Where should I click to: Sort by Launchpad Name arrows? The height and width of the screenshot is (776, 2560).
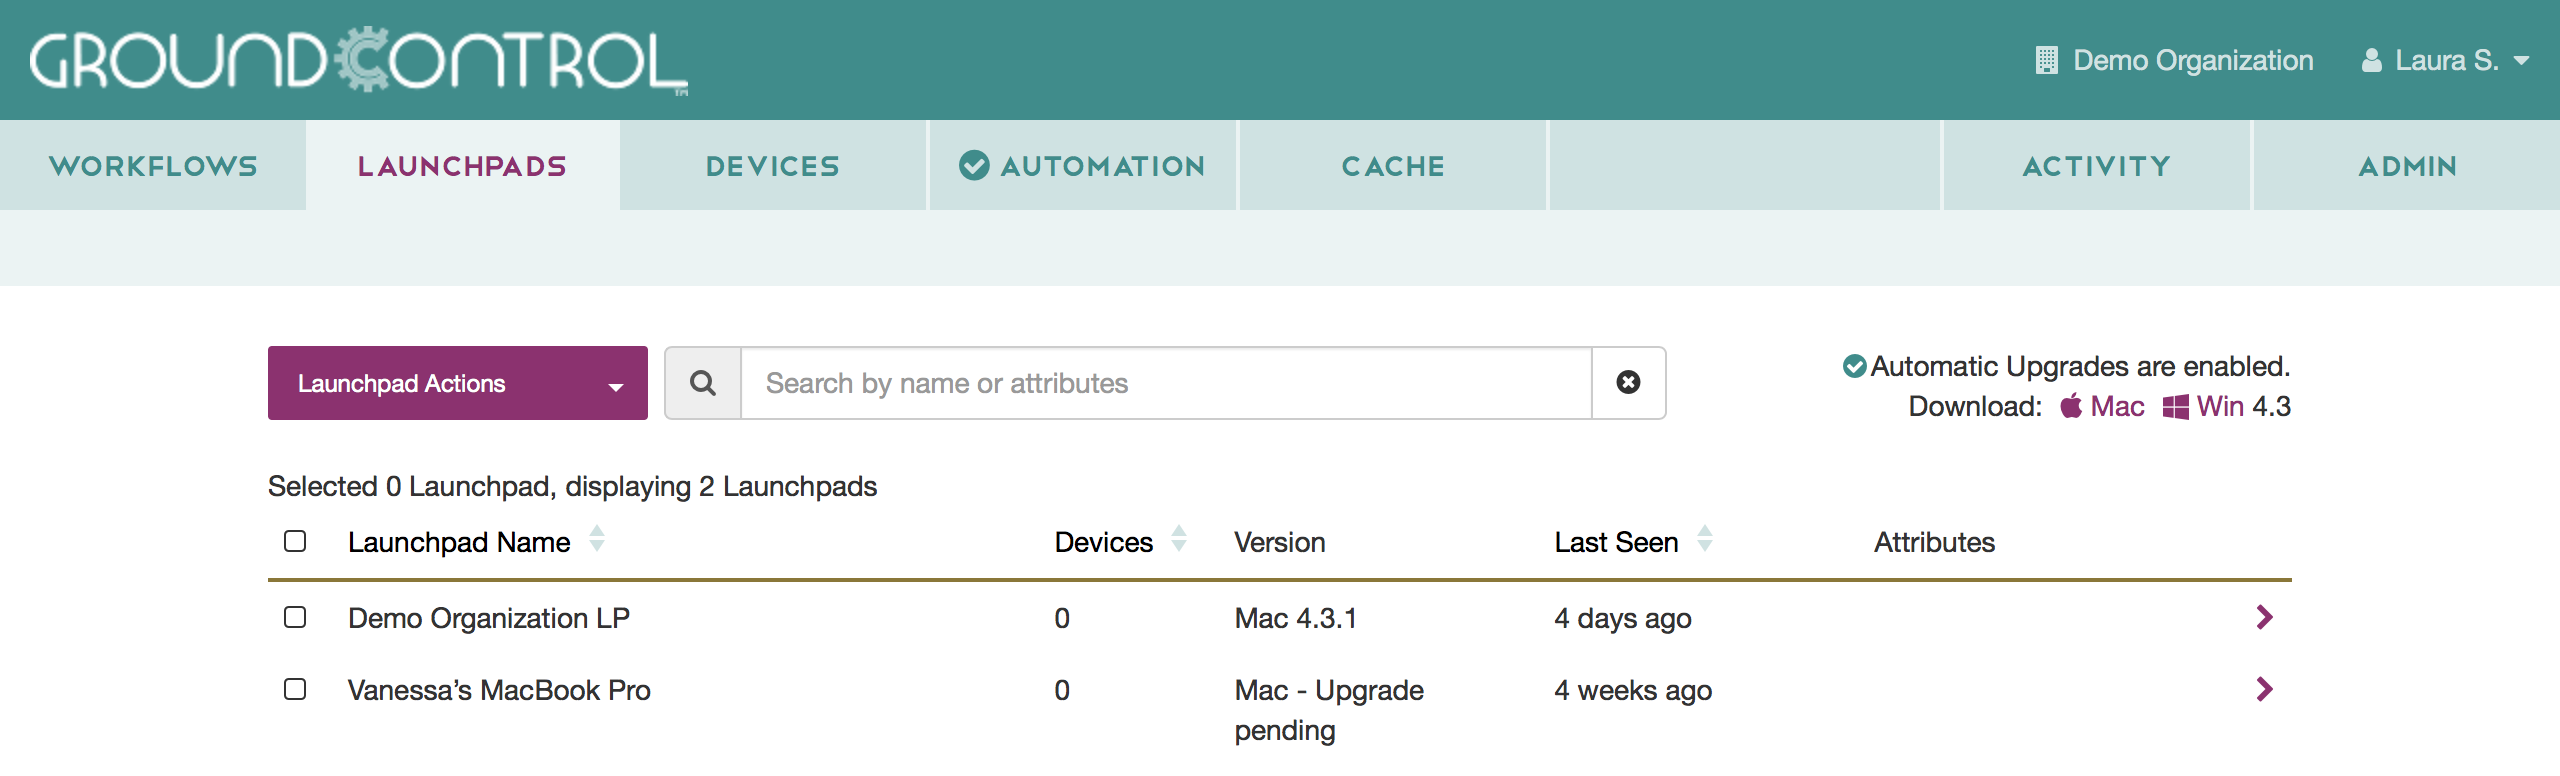597,540
